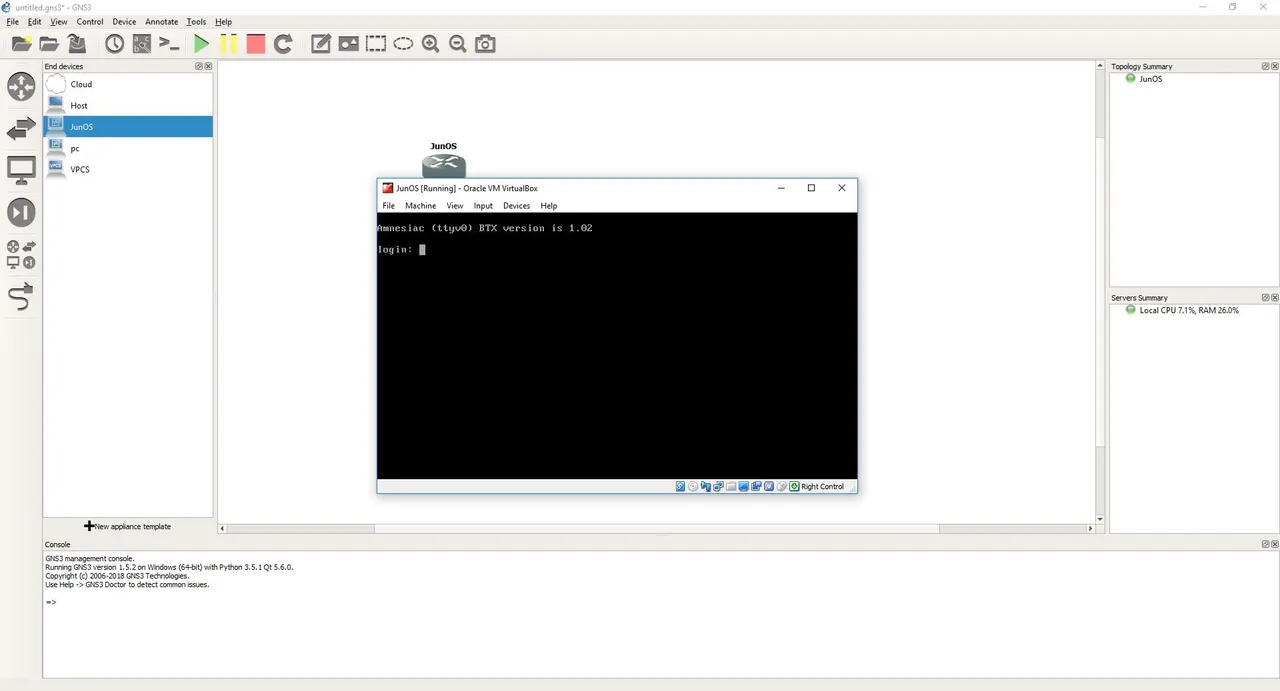Zoom out magnifier icon

coord(458,44)
